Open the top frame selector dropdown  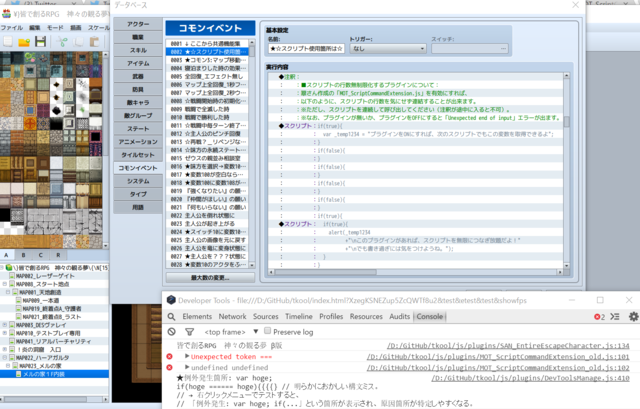[231, 332]
